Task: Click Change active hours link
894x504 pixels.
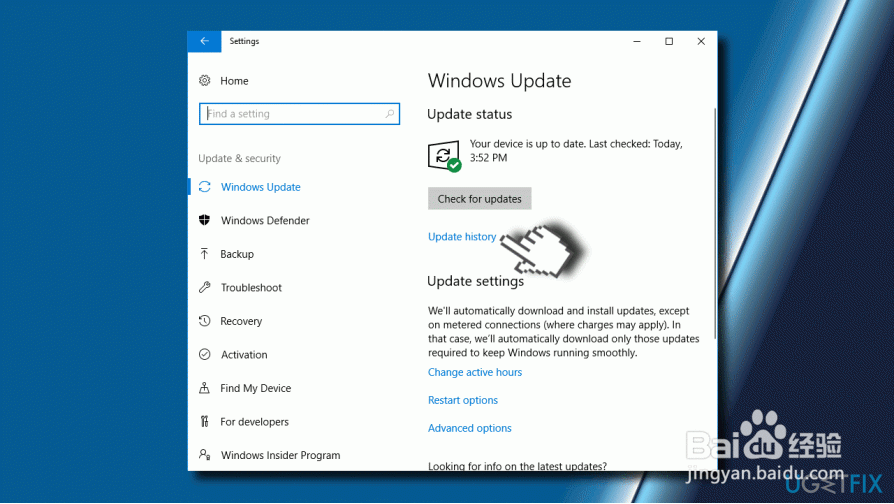Action: pos(475,372)
